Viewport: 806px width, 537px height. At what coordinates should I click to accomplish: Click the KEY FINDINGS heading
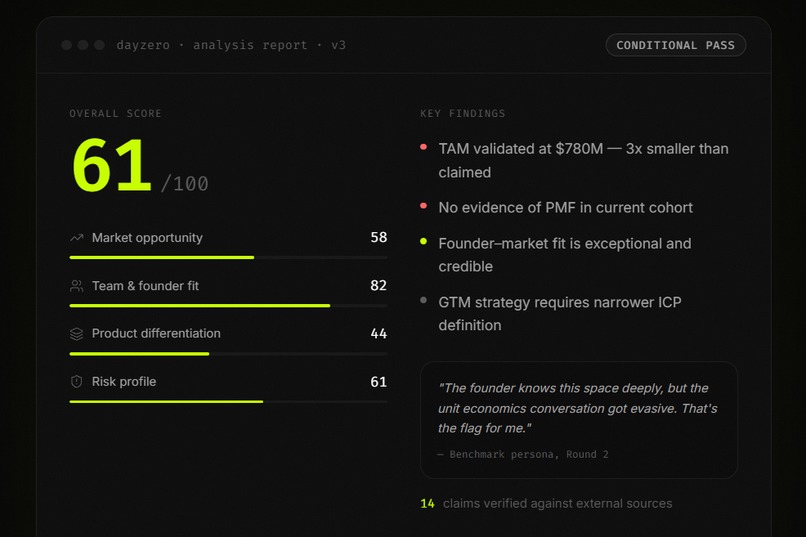pyautogui.click(x=463, y=114)
